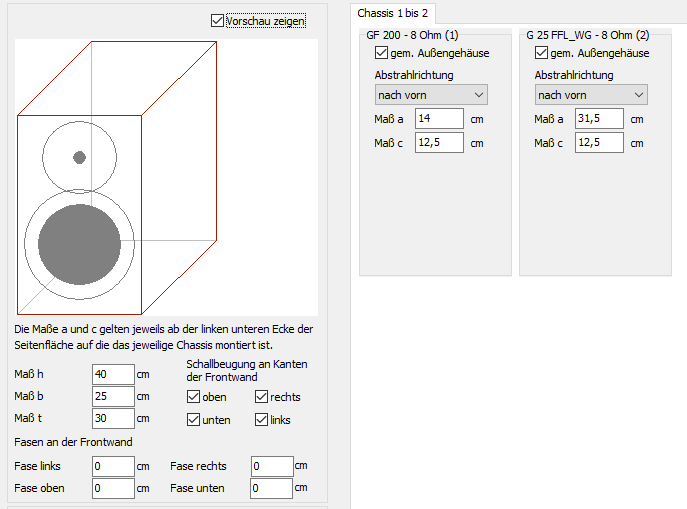Click the Maß h height field
The height and width of the screenshot is (509, 687).
(113, 374)
